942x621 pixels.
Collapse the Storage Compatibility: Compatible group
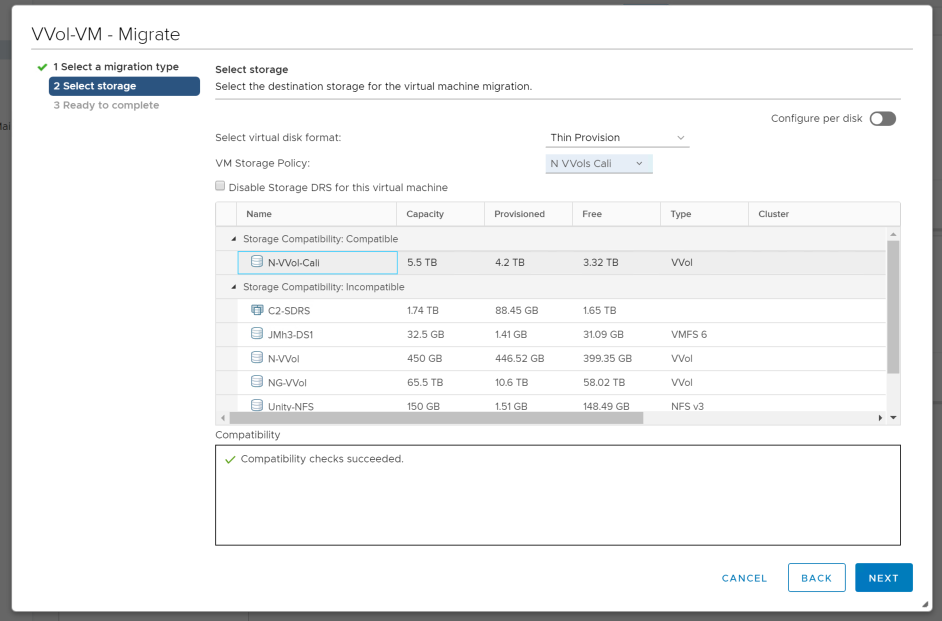point(234,240)
